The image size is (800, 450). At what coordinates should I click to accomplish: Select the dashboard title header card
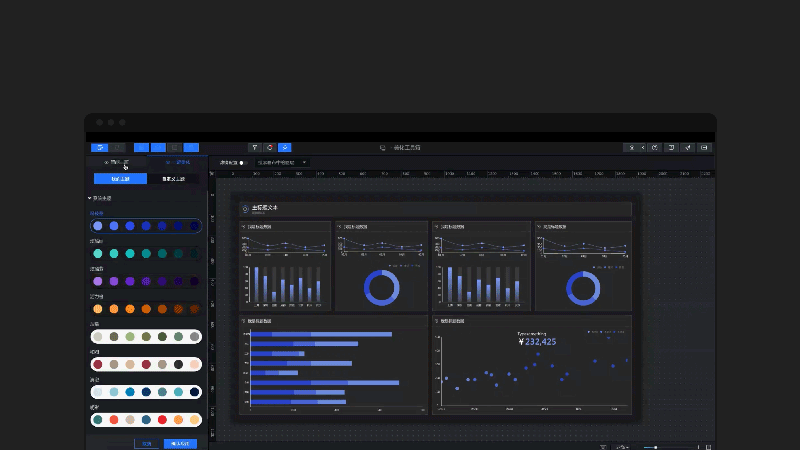point(436,209)
